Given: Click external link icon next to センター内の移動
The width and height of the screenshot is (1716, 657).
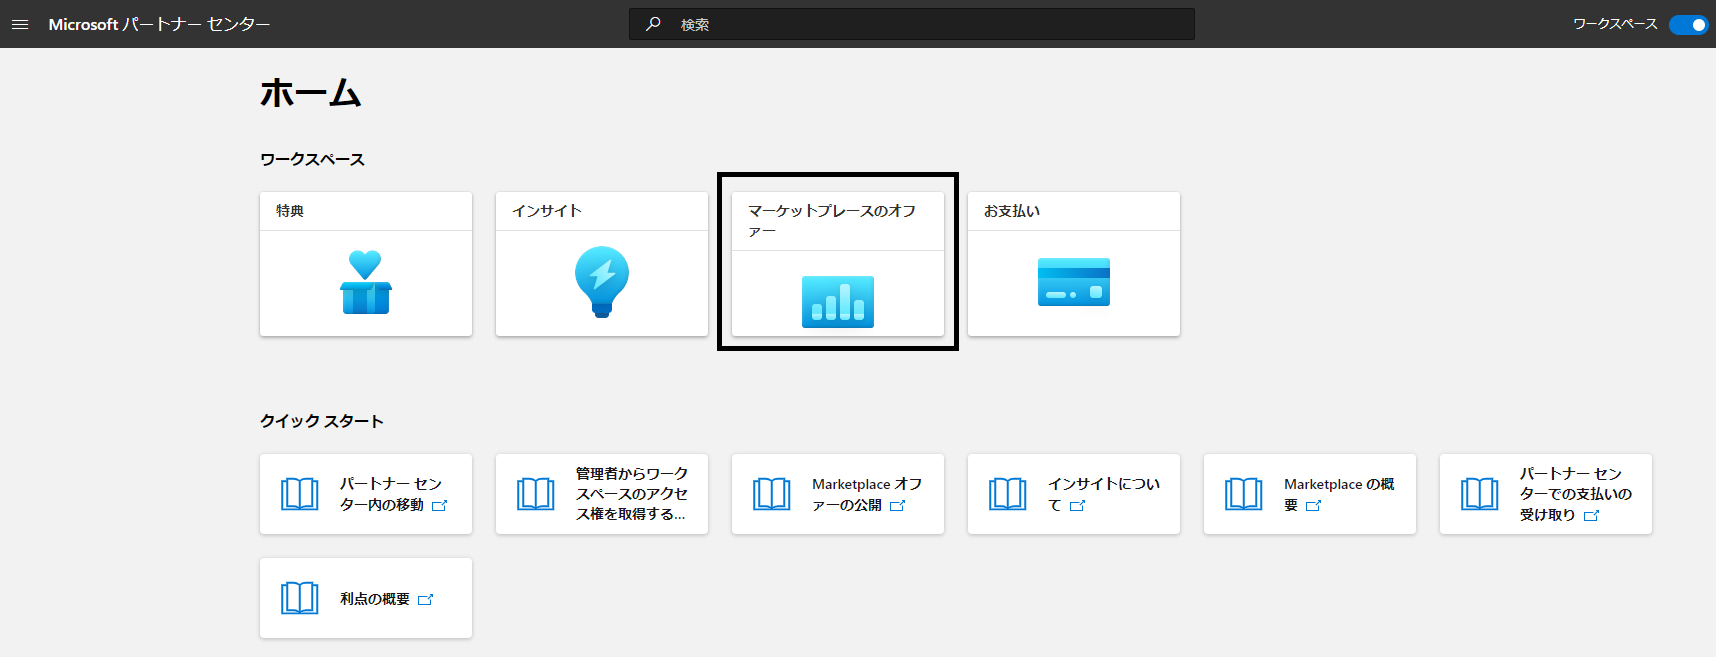Looking at the screenshot, I should tap(439, 506).
